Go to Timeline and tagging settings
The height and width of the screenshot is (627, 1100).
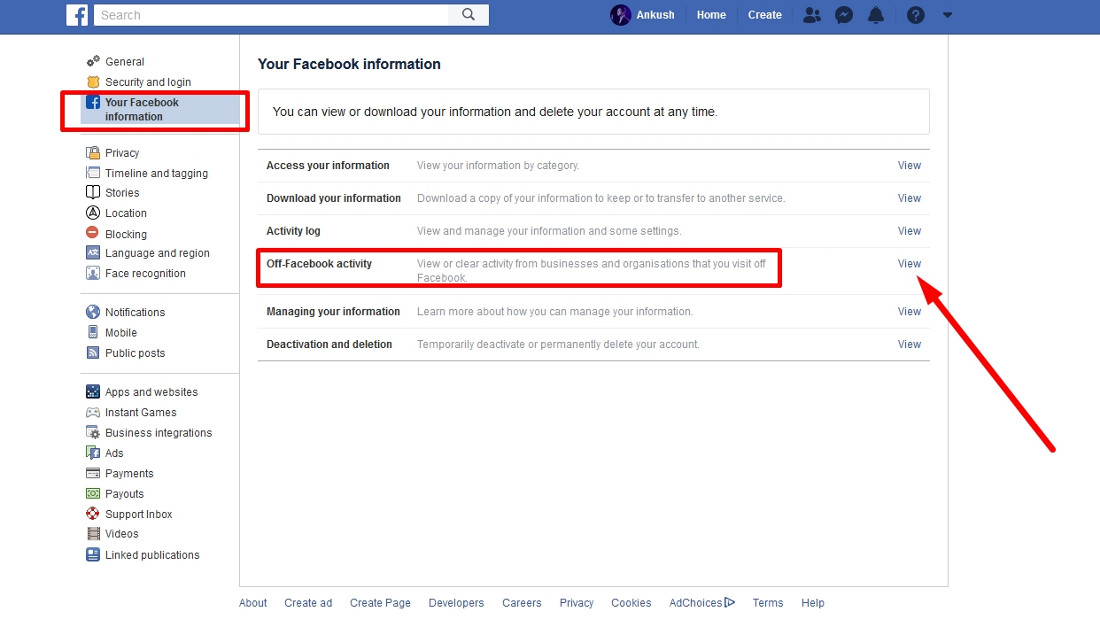pyautogui.click(x=156, y=173)
